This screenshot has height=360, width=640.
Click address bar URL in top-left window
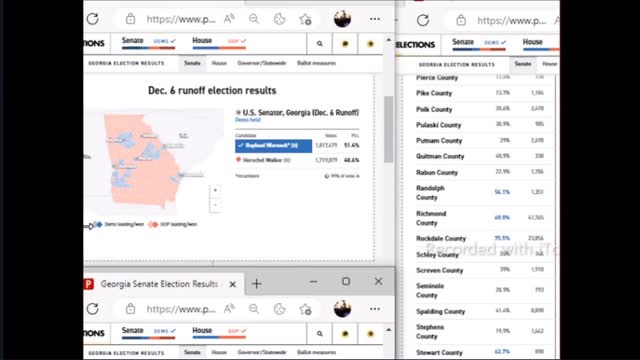tap(181, 19)
